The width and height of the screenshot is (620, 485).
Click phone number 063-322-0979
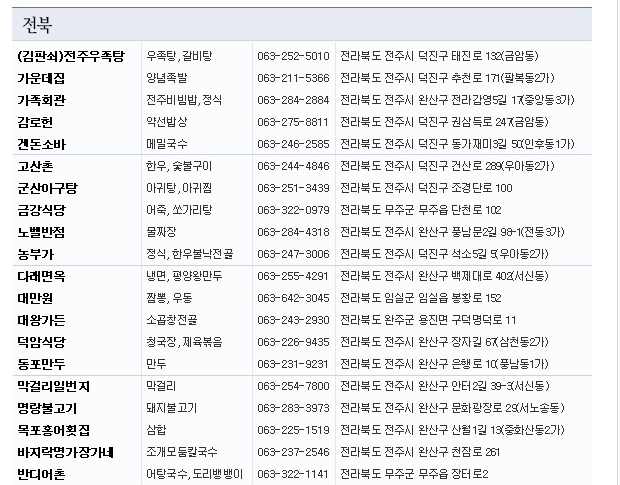pos(293,210)
